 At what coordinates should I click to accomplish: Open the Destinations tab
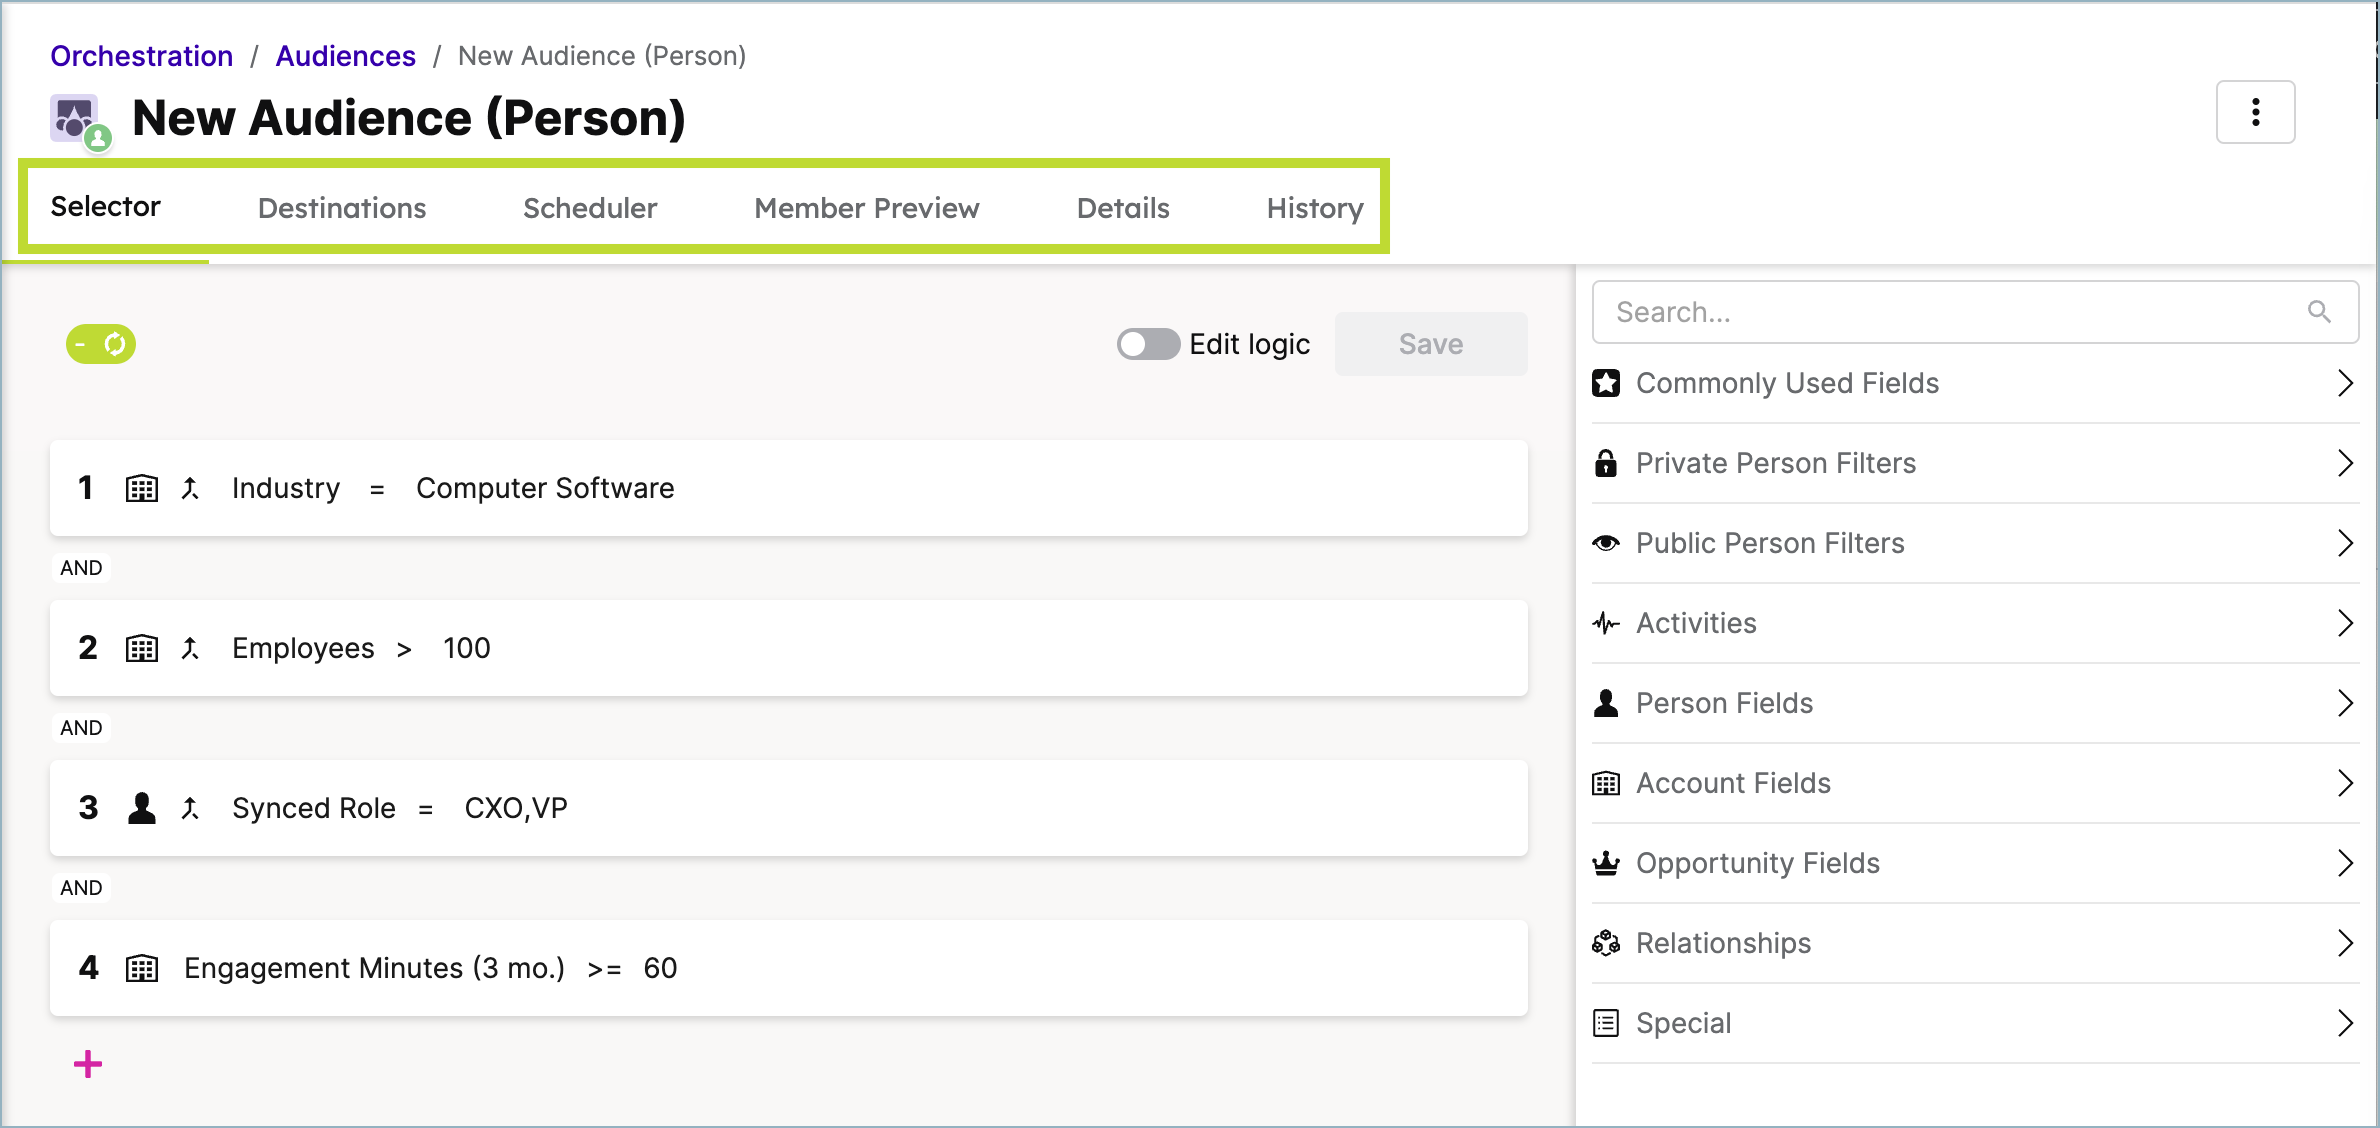[342, 208]
